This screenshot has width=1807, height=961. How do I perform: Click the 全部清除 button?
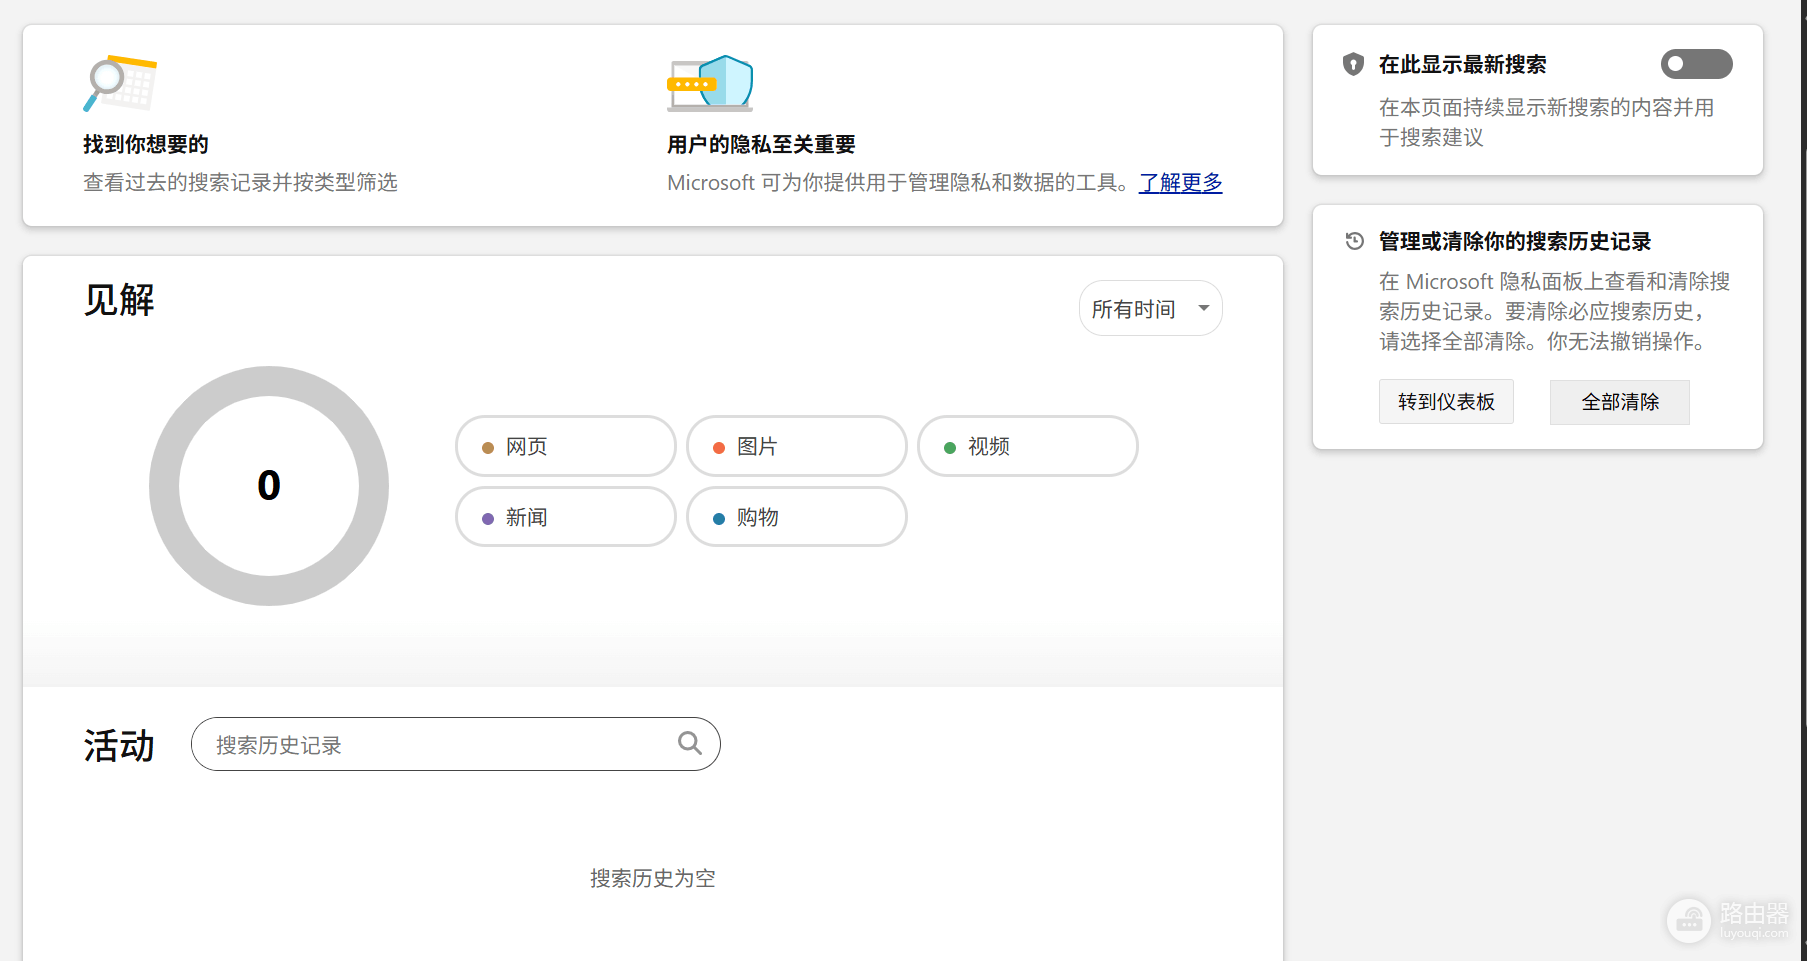(x=1620, y=402)
